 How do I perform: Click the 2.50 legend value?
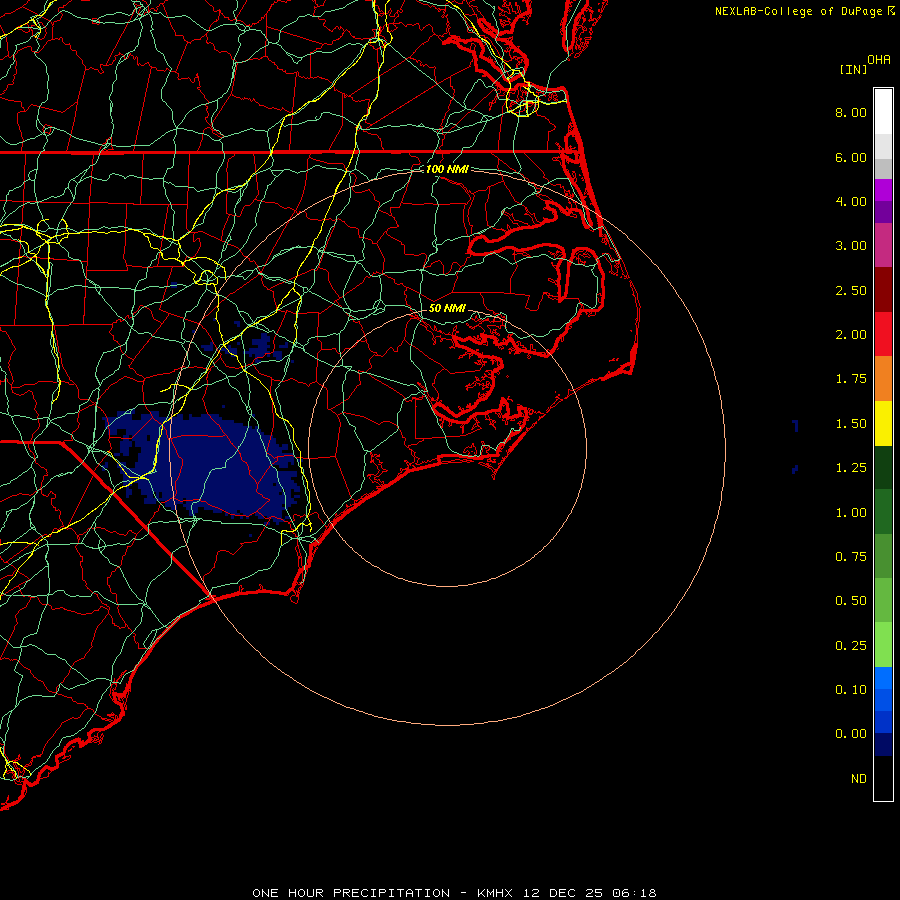pyautogui.click(x=851, y=290)
